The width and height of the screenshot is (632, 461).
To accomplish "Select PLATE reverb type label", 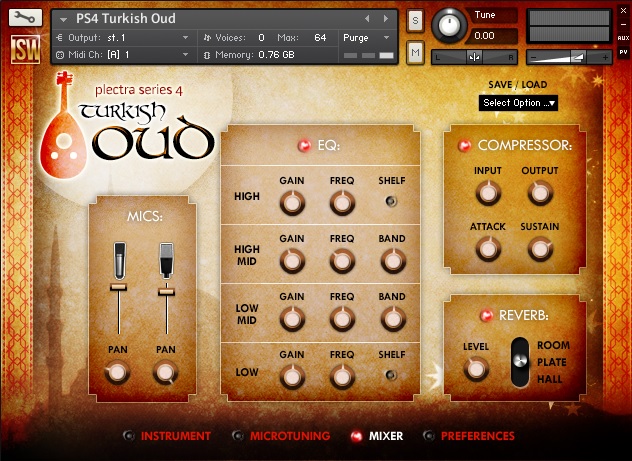I will click(x=552, y=362).
